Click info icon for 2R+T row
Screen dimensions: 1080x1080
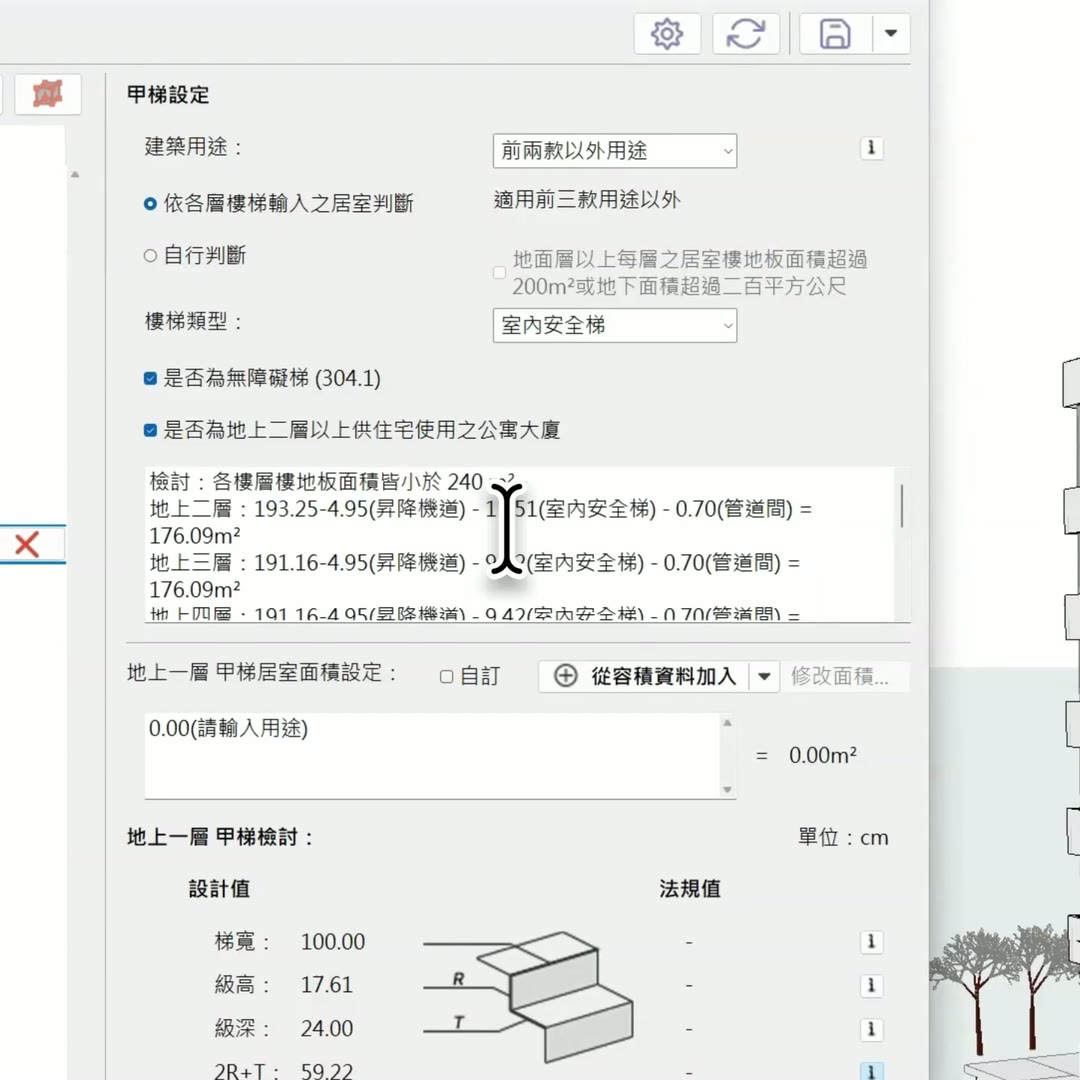[871, 1071]
